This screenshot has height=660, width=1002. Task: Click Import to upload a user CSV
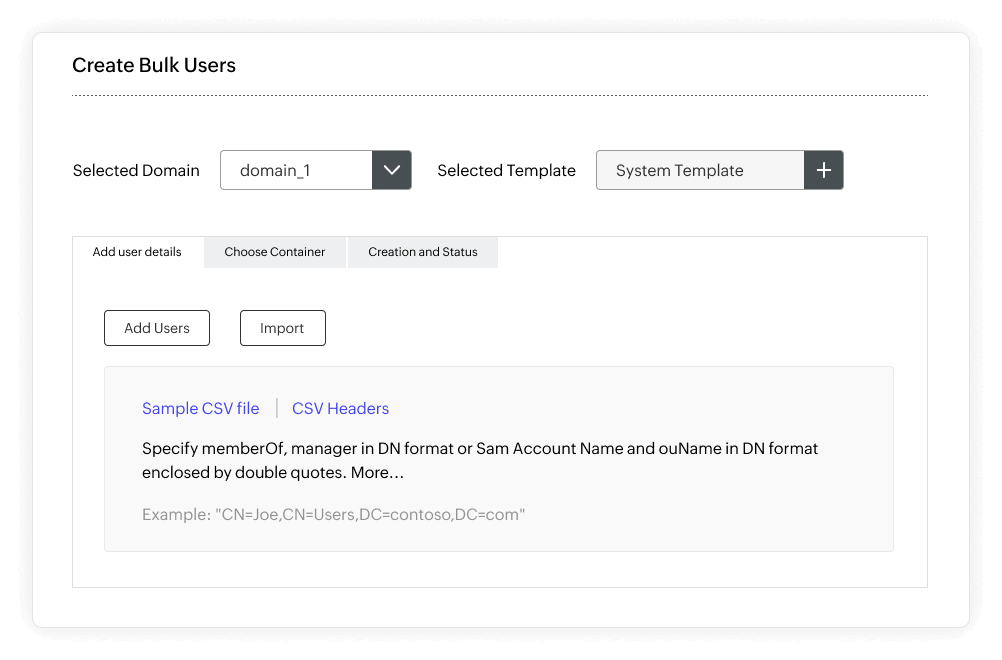click(x=282, y=328)
